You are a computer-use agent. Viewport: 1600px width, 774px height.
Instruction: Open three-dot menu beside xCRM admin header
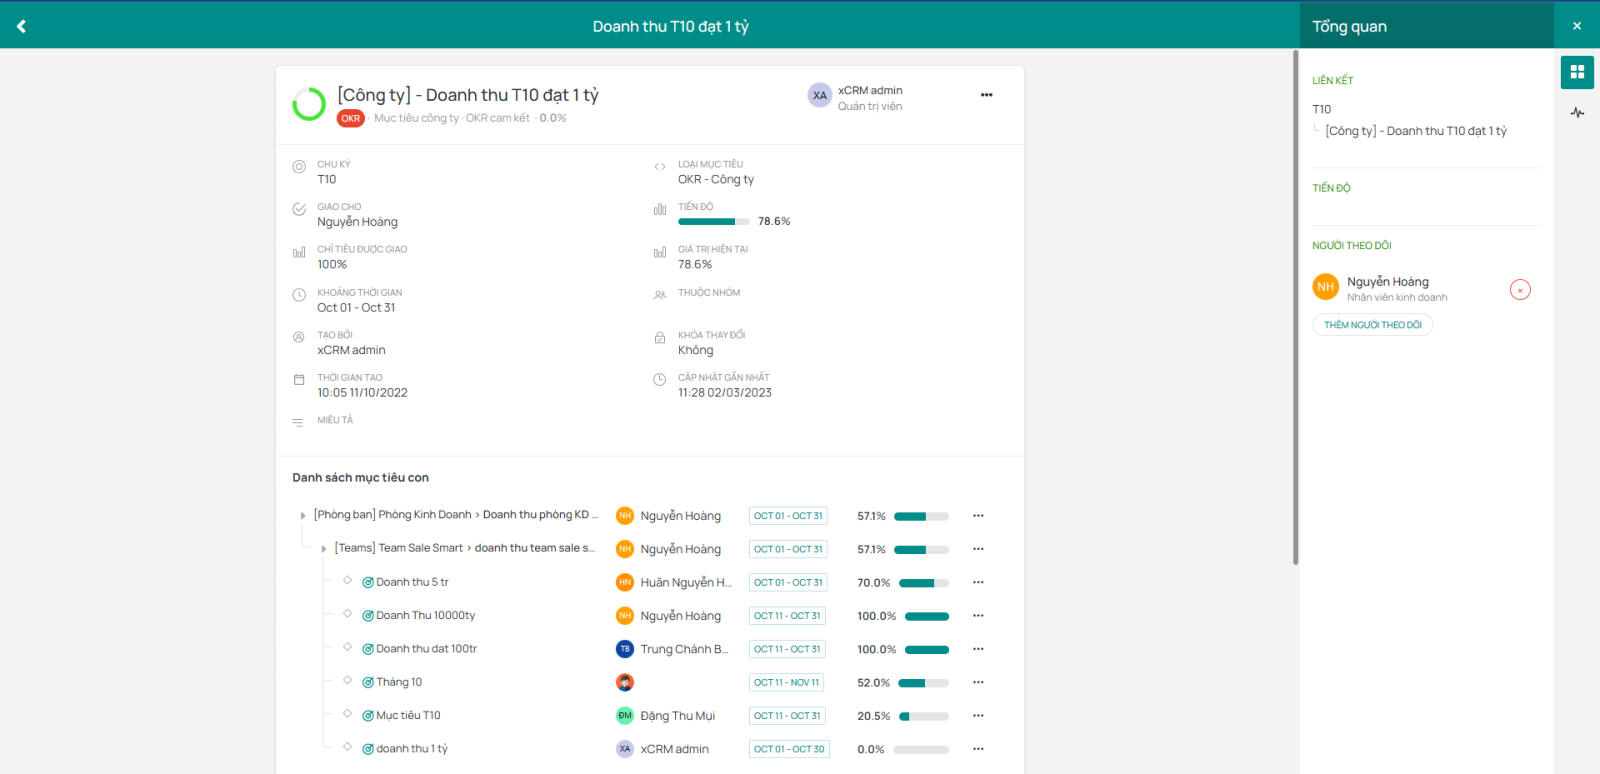tap(986, 95)
